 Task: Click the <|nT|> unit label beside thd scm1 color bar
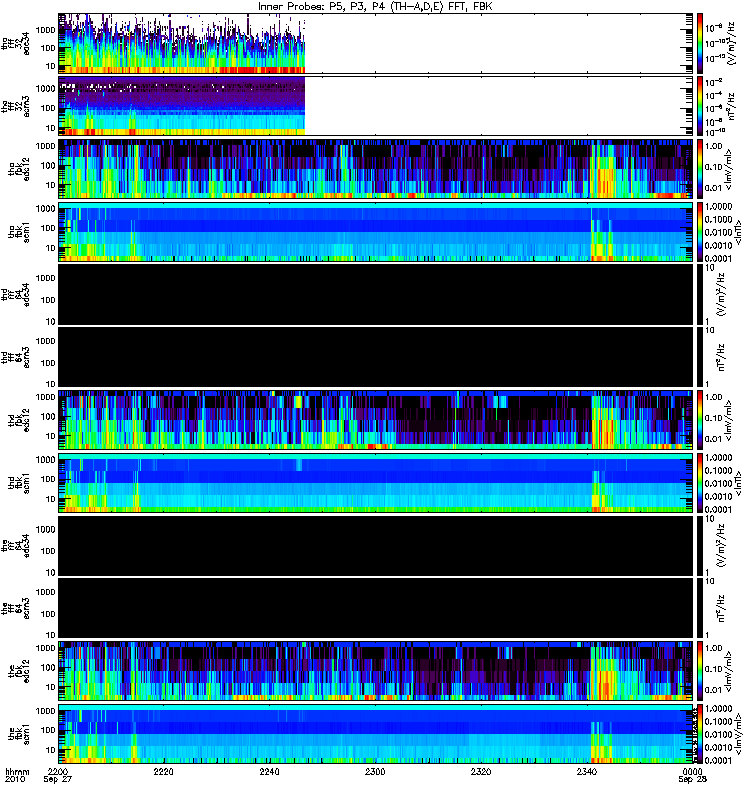[738, 483]
